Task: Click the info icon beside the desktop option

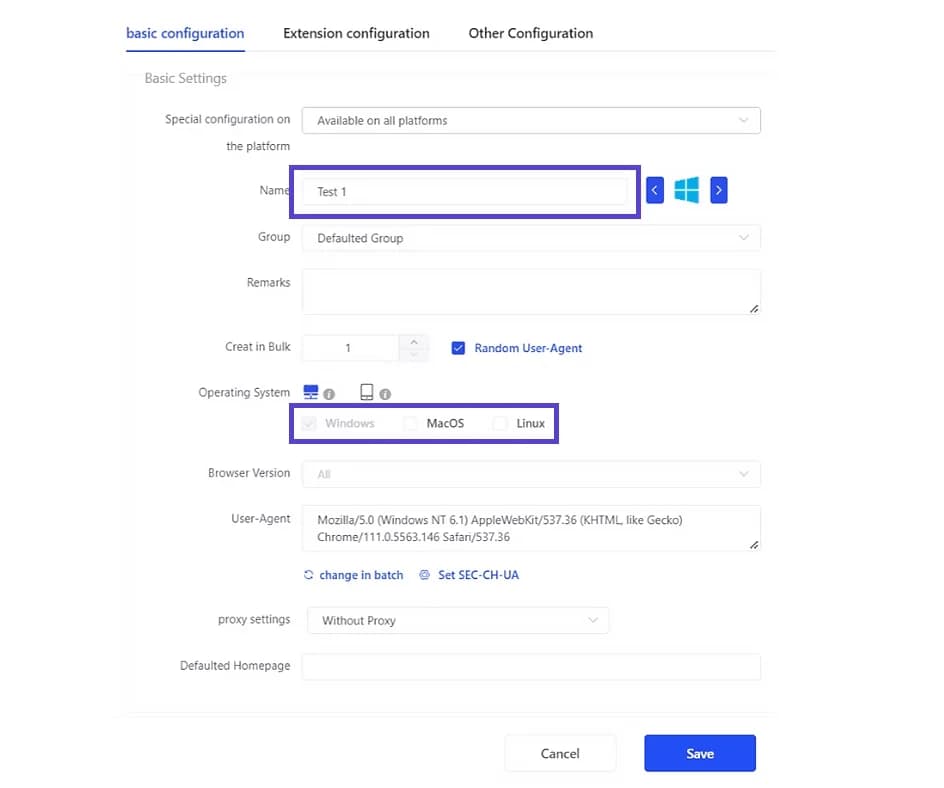Action: pyautogui.click(x=328, y=393)
